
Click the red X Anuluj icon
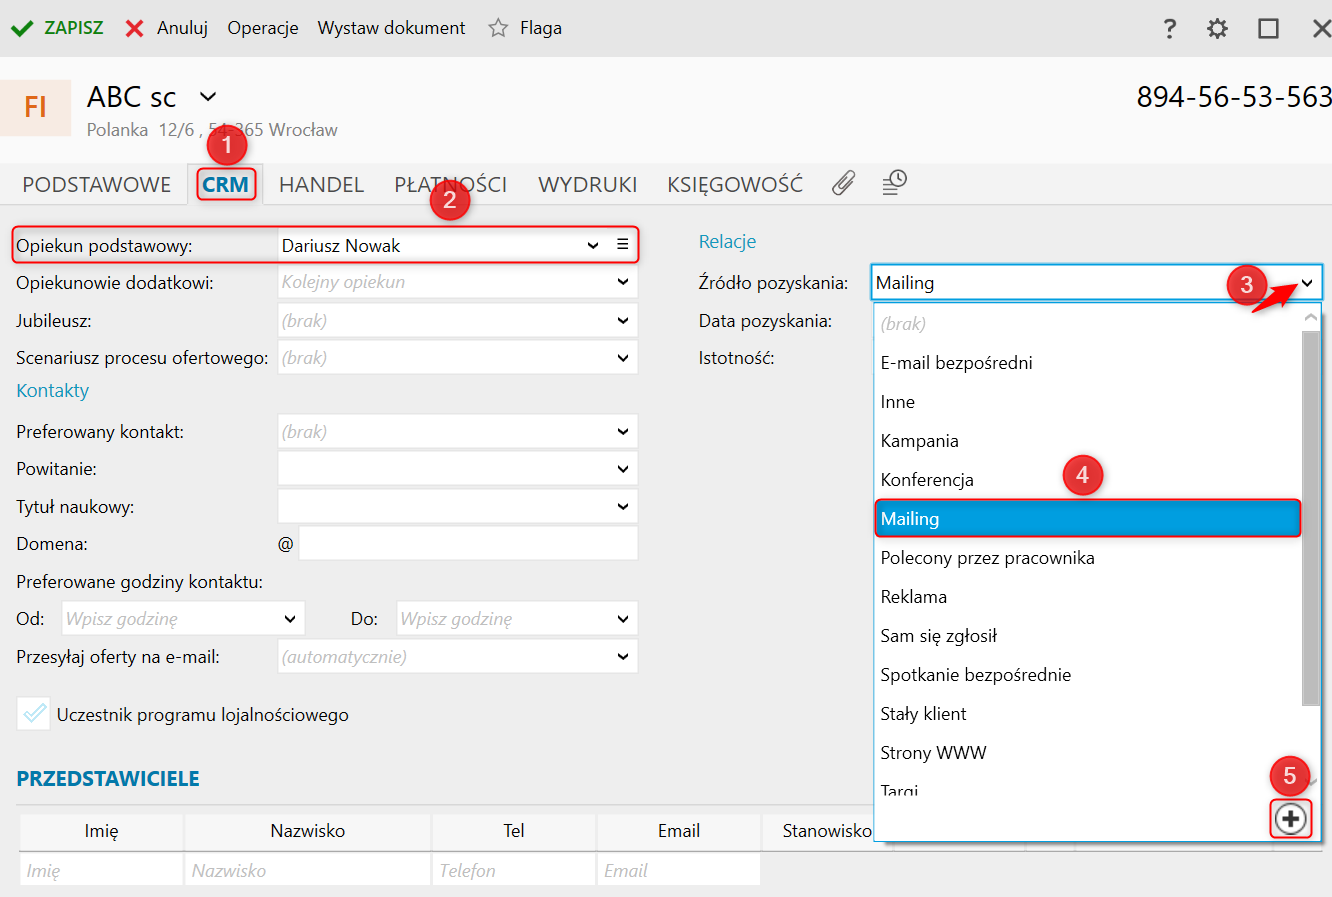[x=135, y=28]
